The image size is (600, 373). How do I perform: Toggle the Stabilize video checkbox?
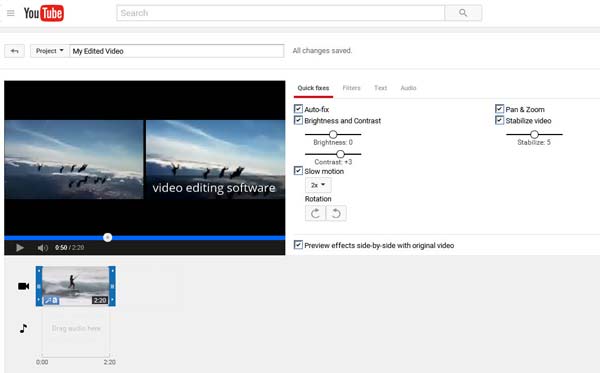pos(499,121)
